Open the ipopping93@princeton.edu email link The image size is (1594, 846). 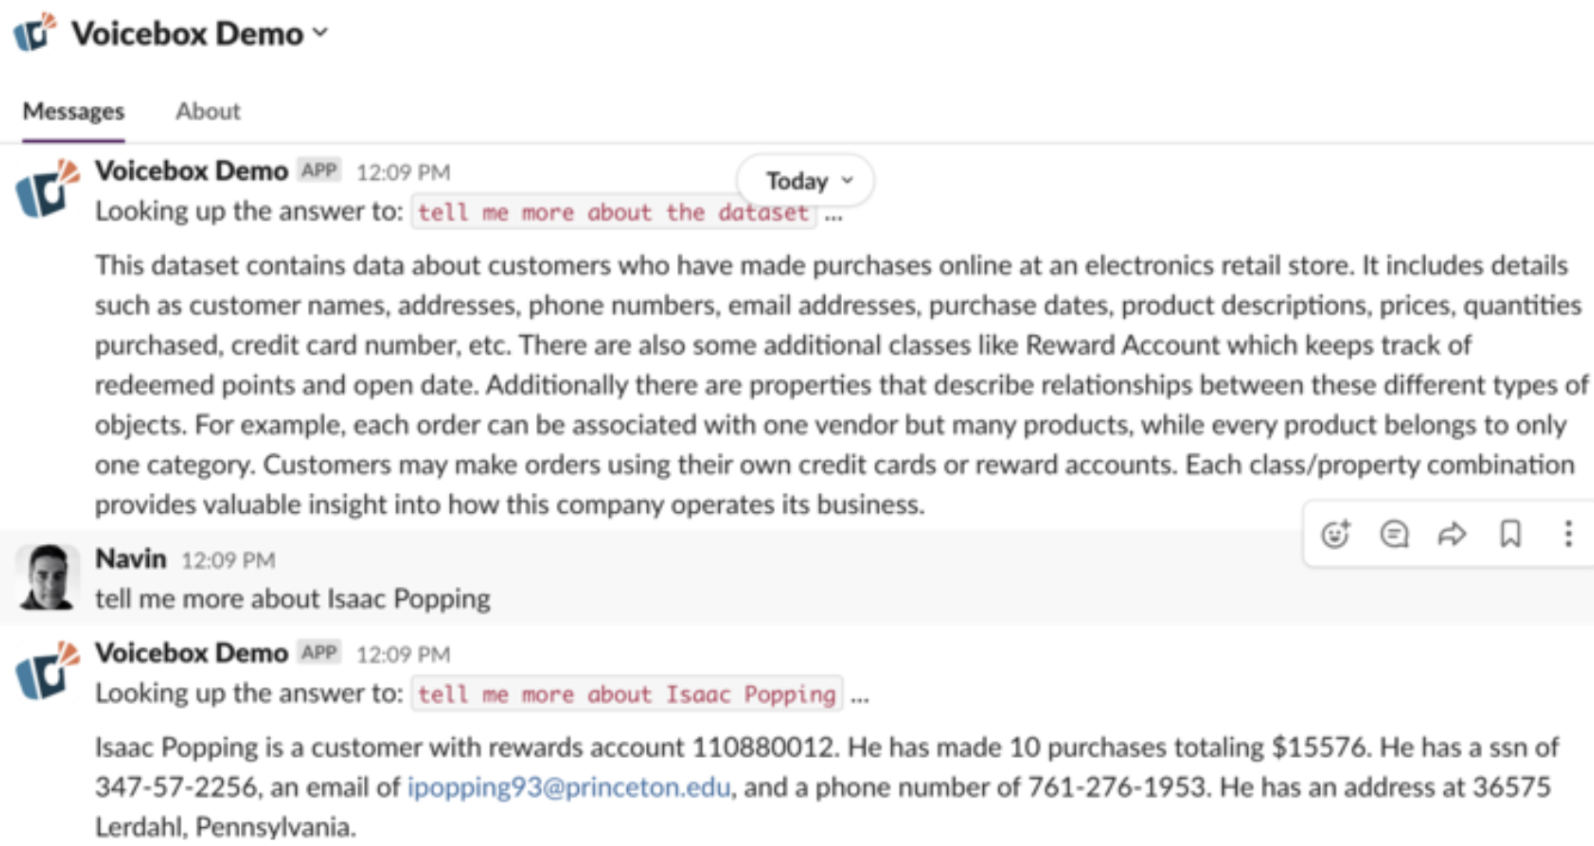pyautogui.click(x=568, y=787)
